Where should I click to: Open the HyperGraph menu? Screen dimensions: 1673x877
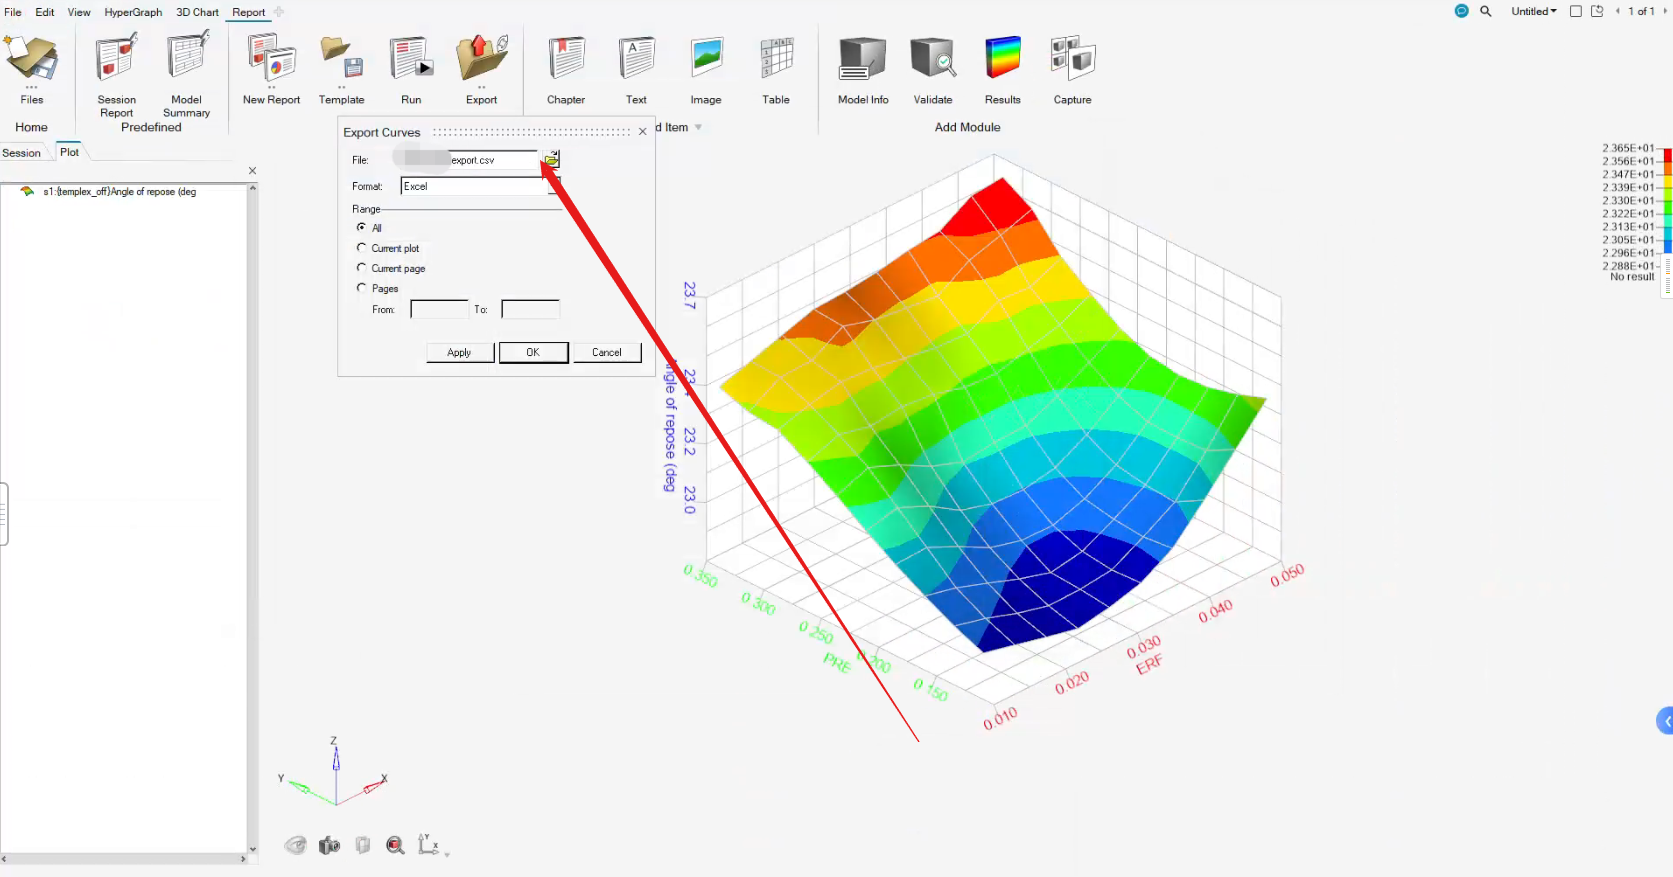coord(133,12)
